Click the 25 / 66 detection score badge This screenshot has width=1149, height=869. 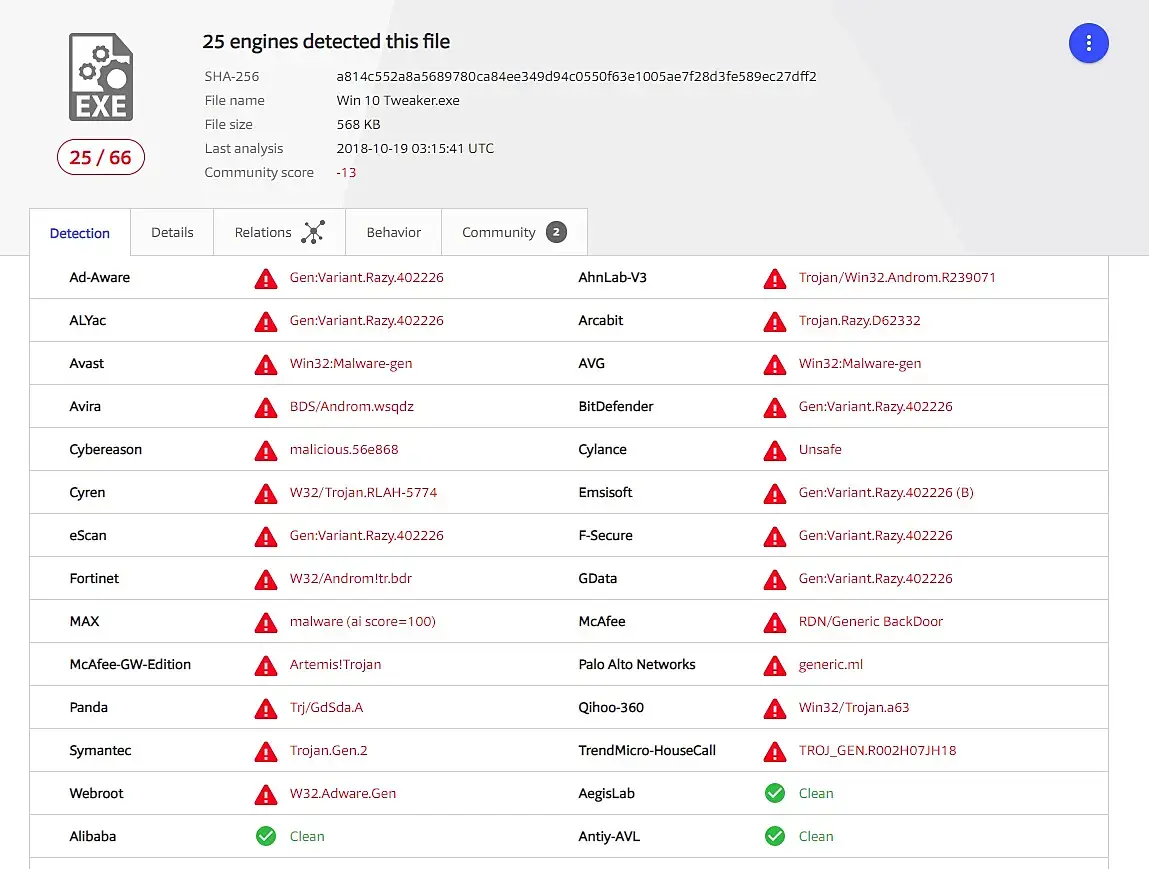(x=100, y=157)
